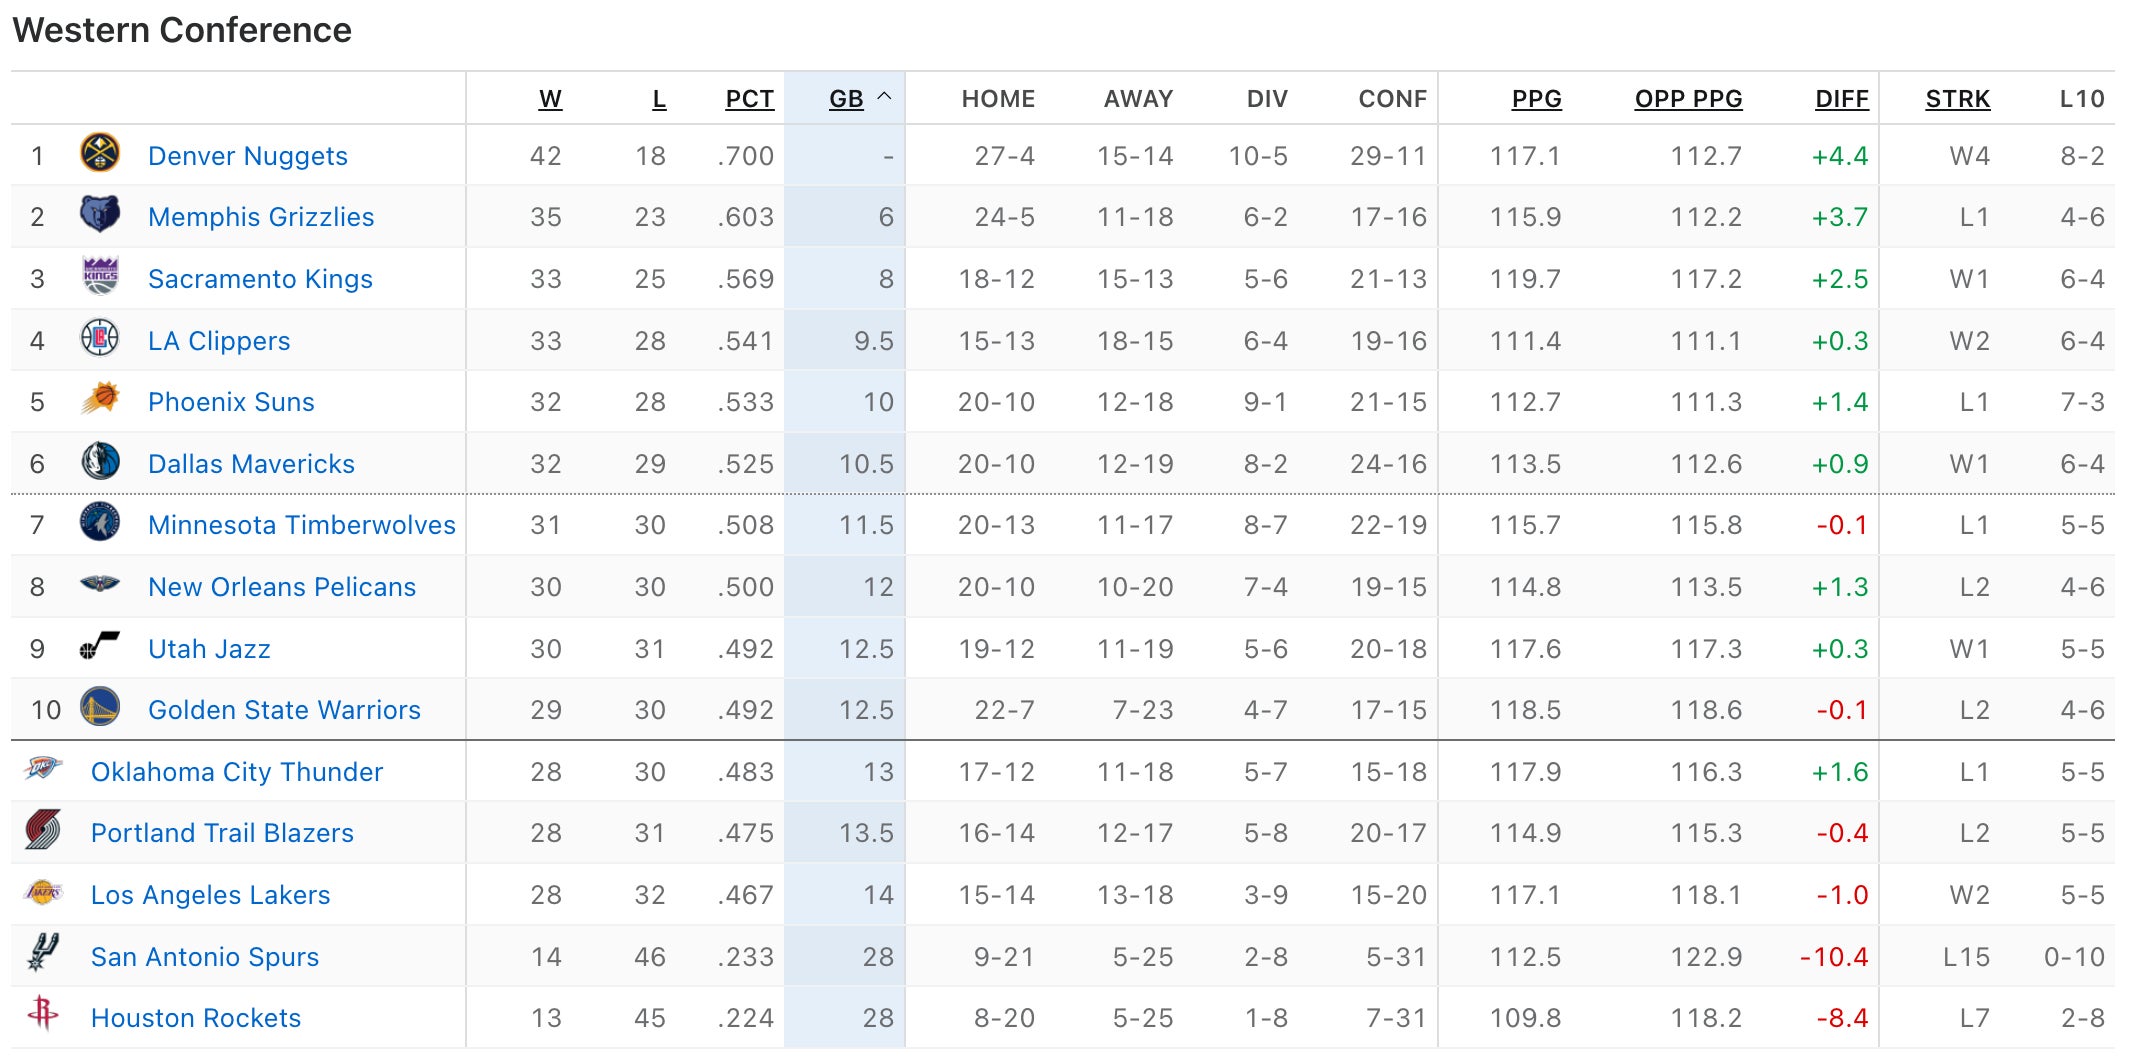Open the Oklahoma City Thunder link

(x=237, y=772)
